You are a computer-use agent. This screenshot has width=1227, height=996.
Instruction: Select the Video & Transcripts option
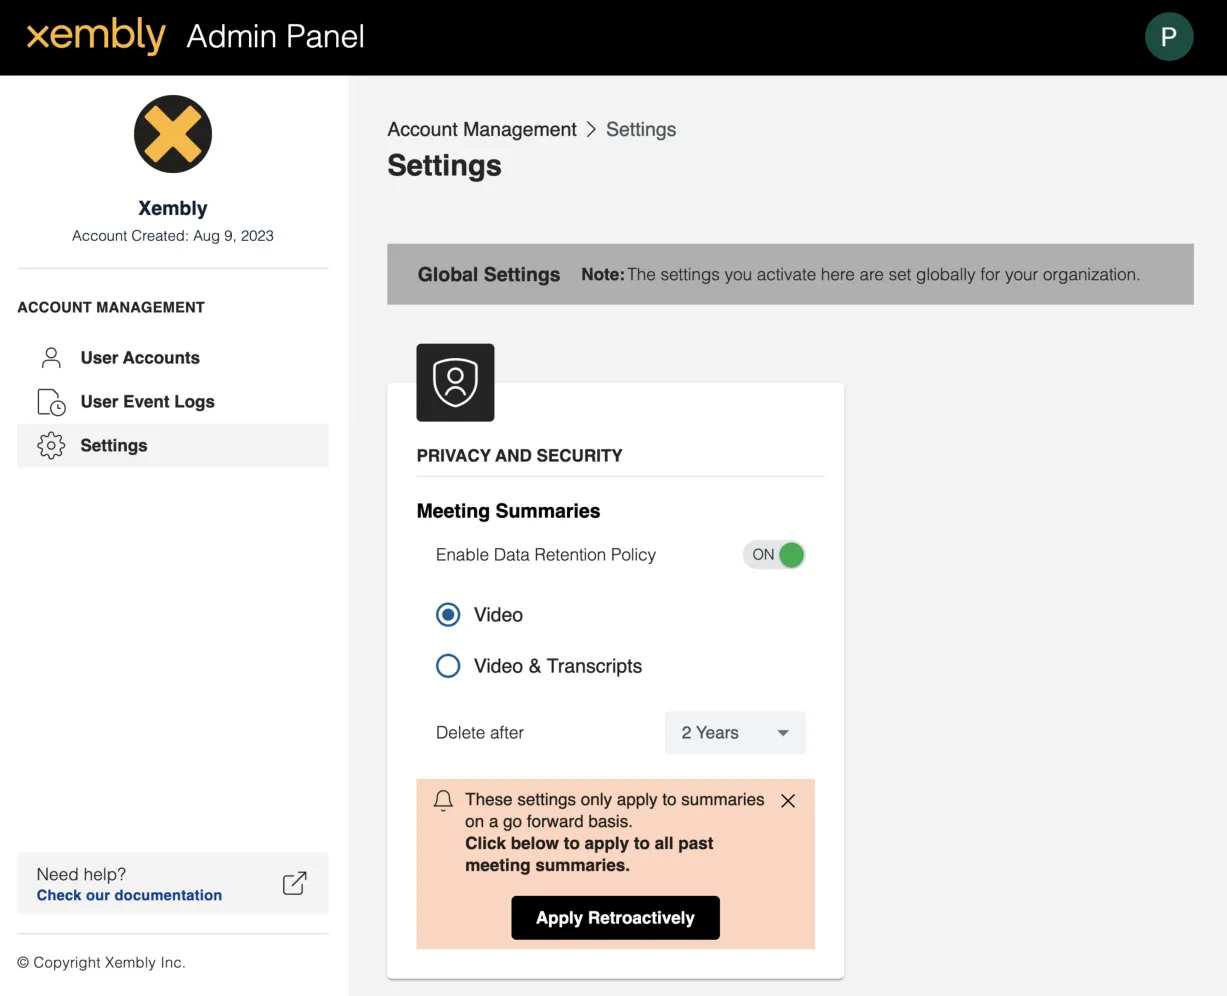click(448, 666)
